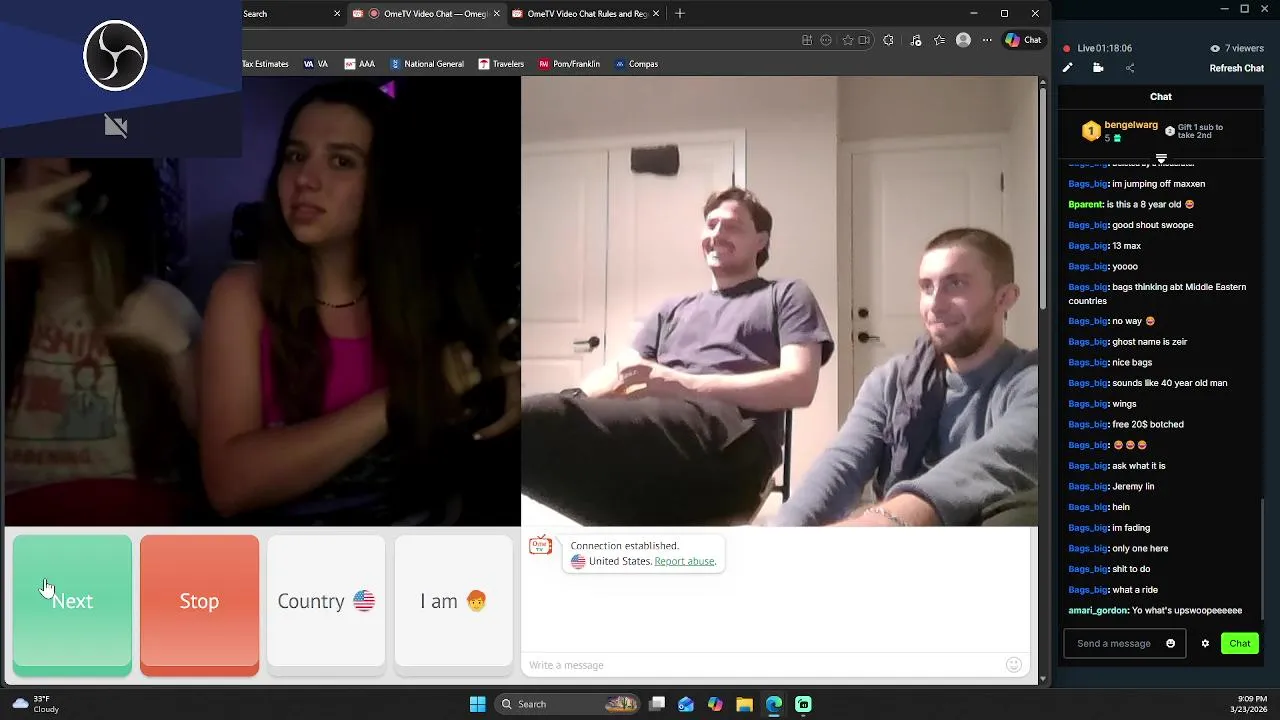Open stream chat settings gear
The height and width of the screenshot is (720, 1280).
point(1205,643)
